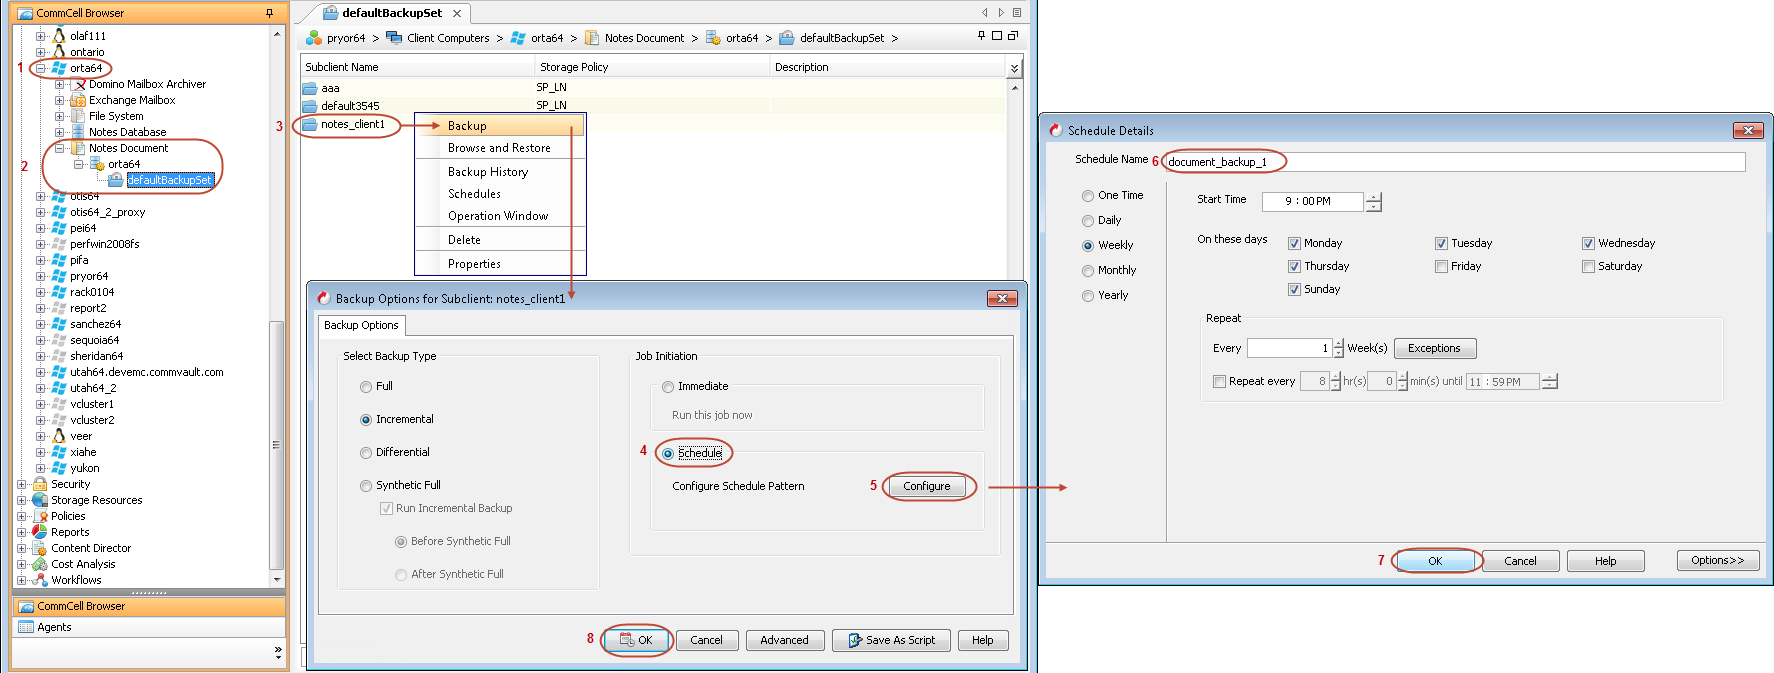Select the Storage Resources icon

[40, 500]
